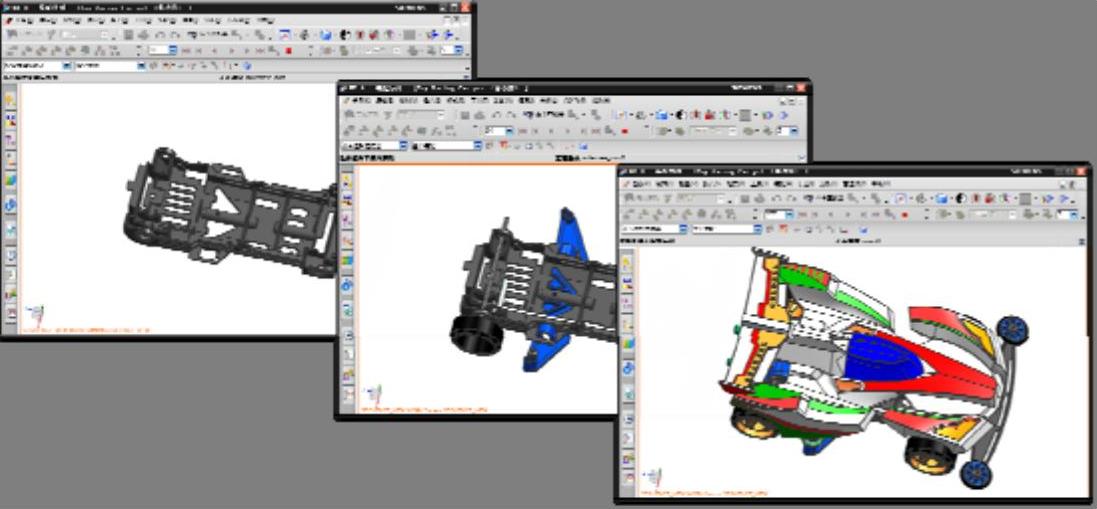Click the black-and-white half circle icon in back window

pyautogui.click(x=344, y=35)
